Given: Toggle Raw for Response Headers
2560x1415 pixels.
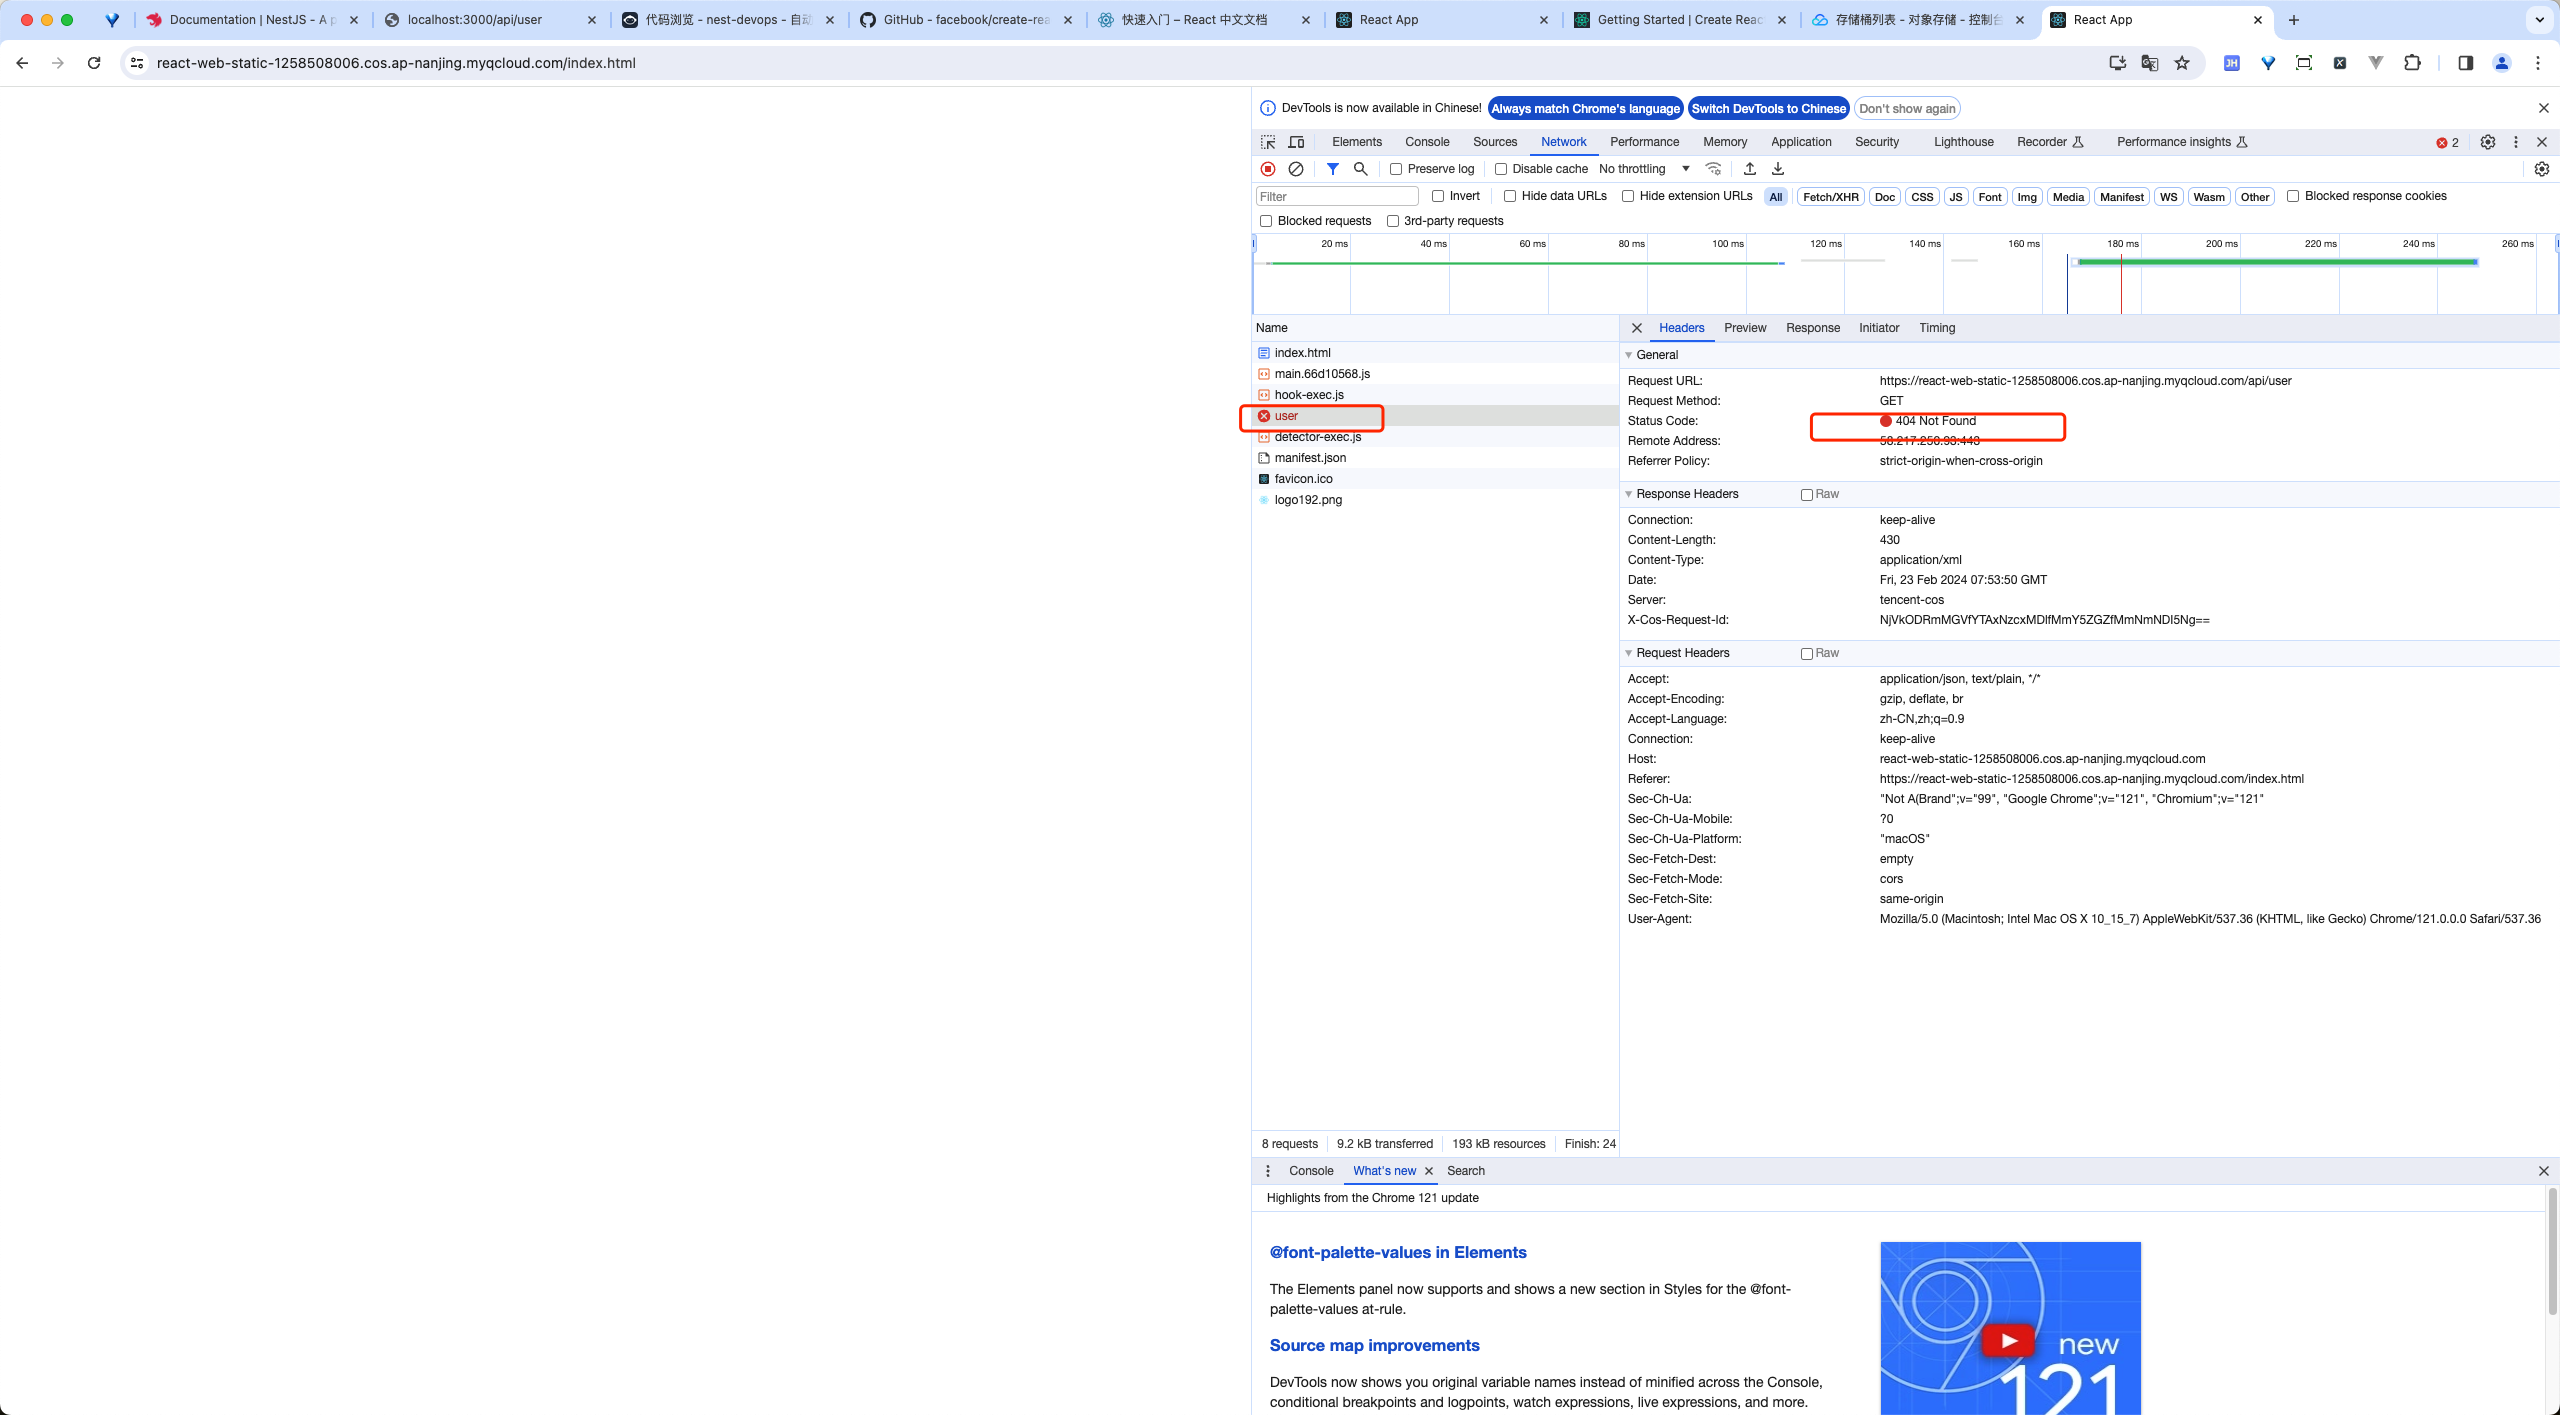Looking at the screenshot, I should 1807,495.
